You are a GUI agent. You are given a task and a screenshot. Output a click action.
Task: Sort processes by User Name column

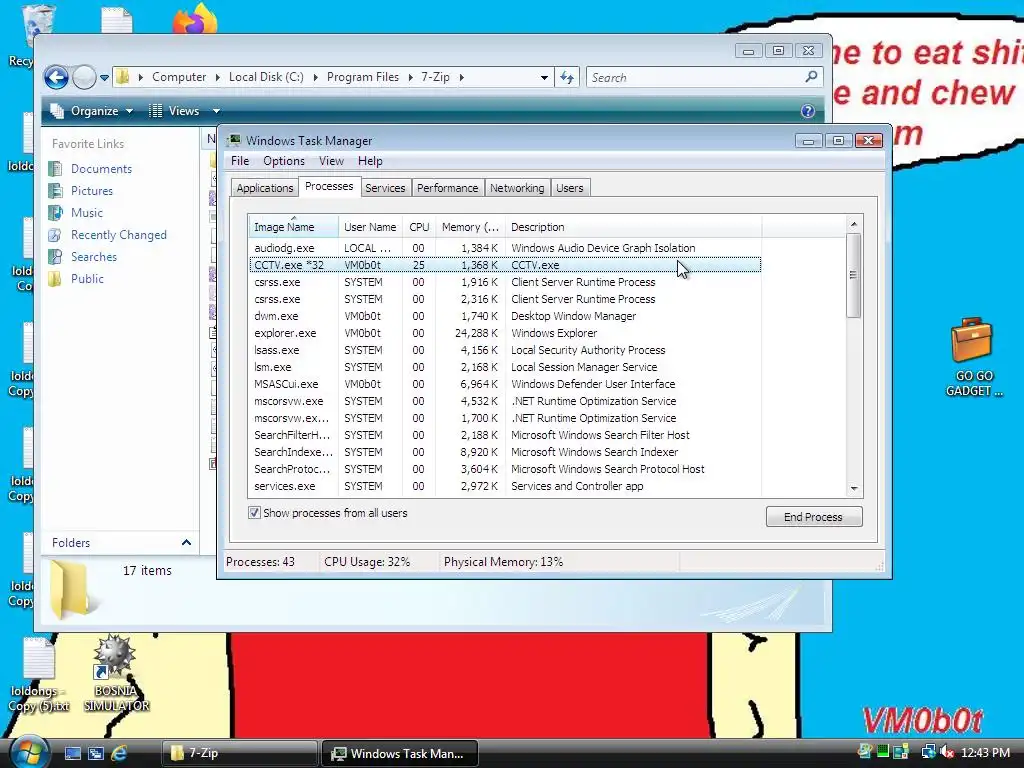click(x=370, y=227)
